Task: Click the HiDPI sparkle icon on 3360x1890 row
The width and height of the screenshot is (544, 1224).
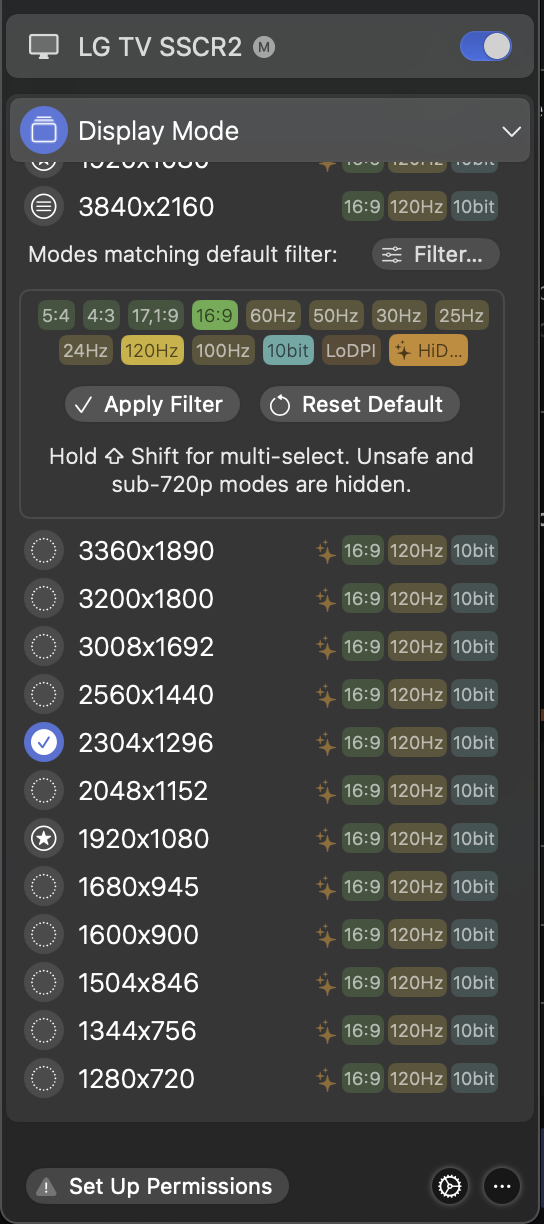Action: 326,550
